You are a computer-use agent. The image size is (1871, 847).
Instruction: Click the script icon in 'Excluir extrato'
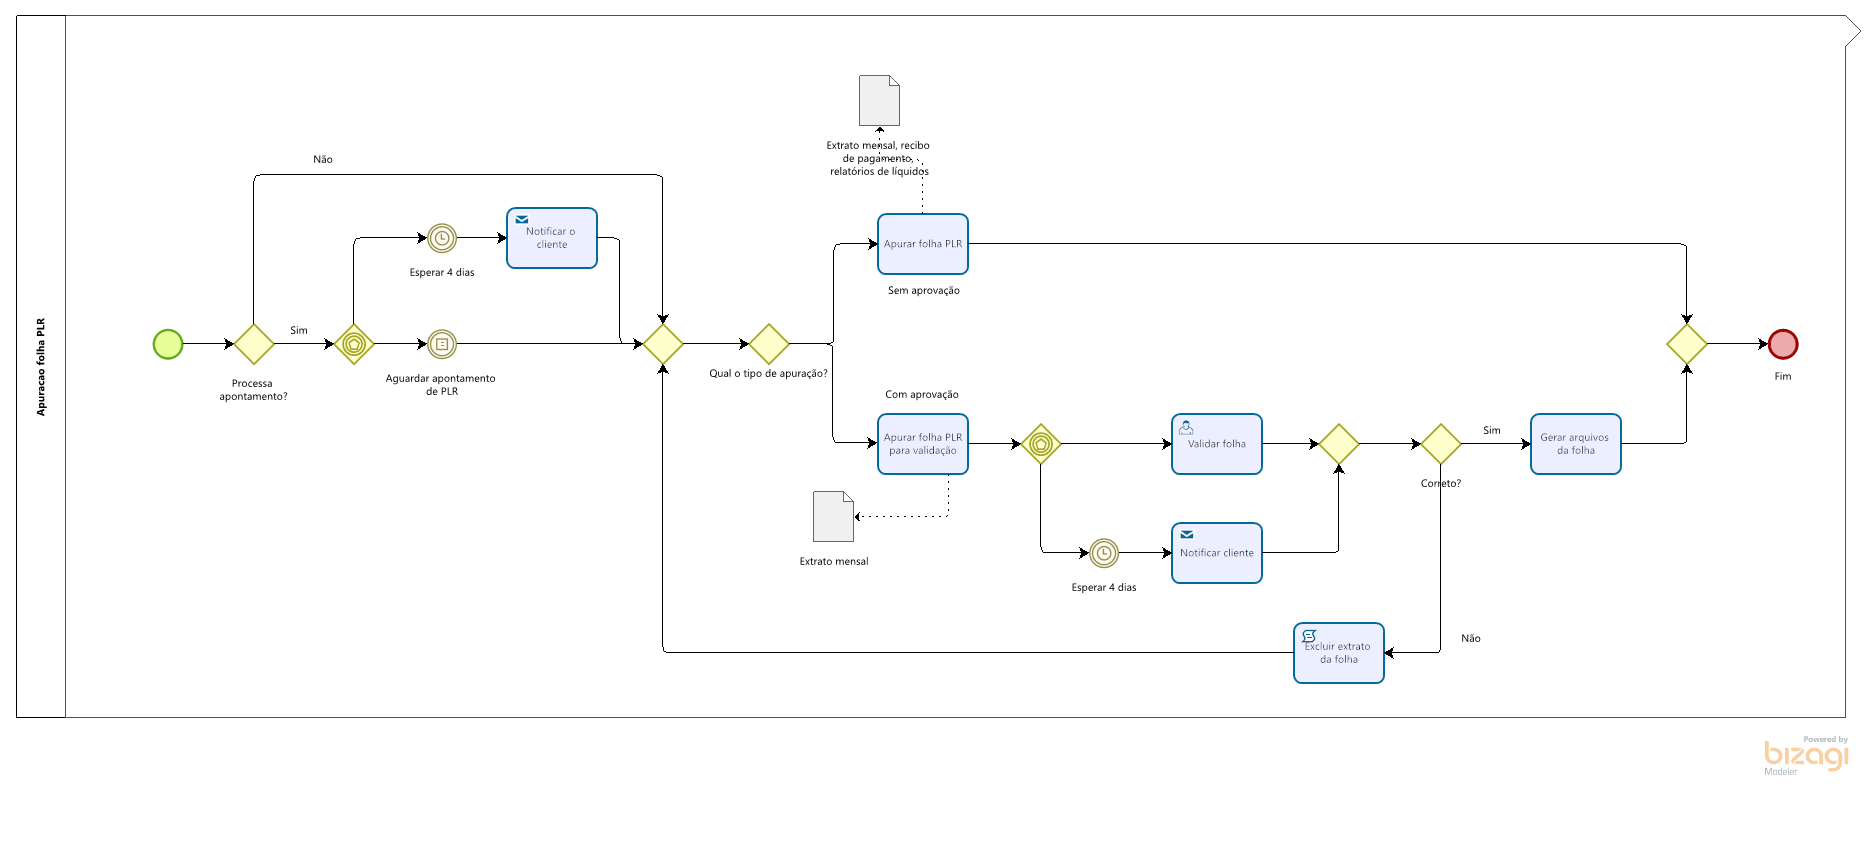coord(1309,636)
